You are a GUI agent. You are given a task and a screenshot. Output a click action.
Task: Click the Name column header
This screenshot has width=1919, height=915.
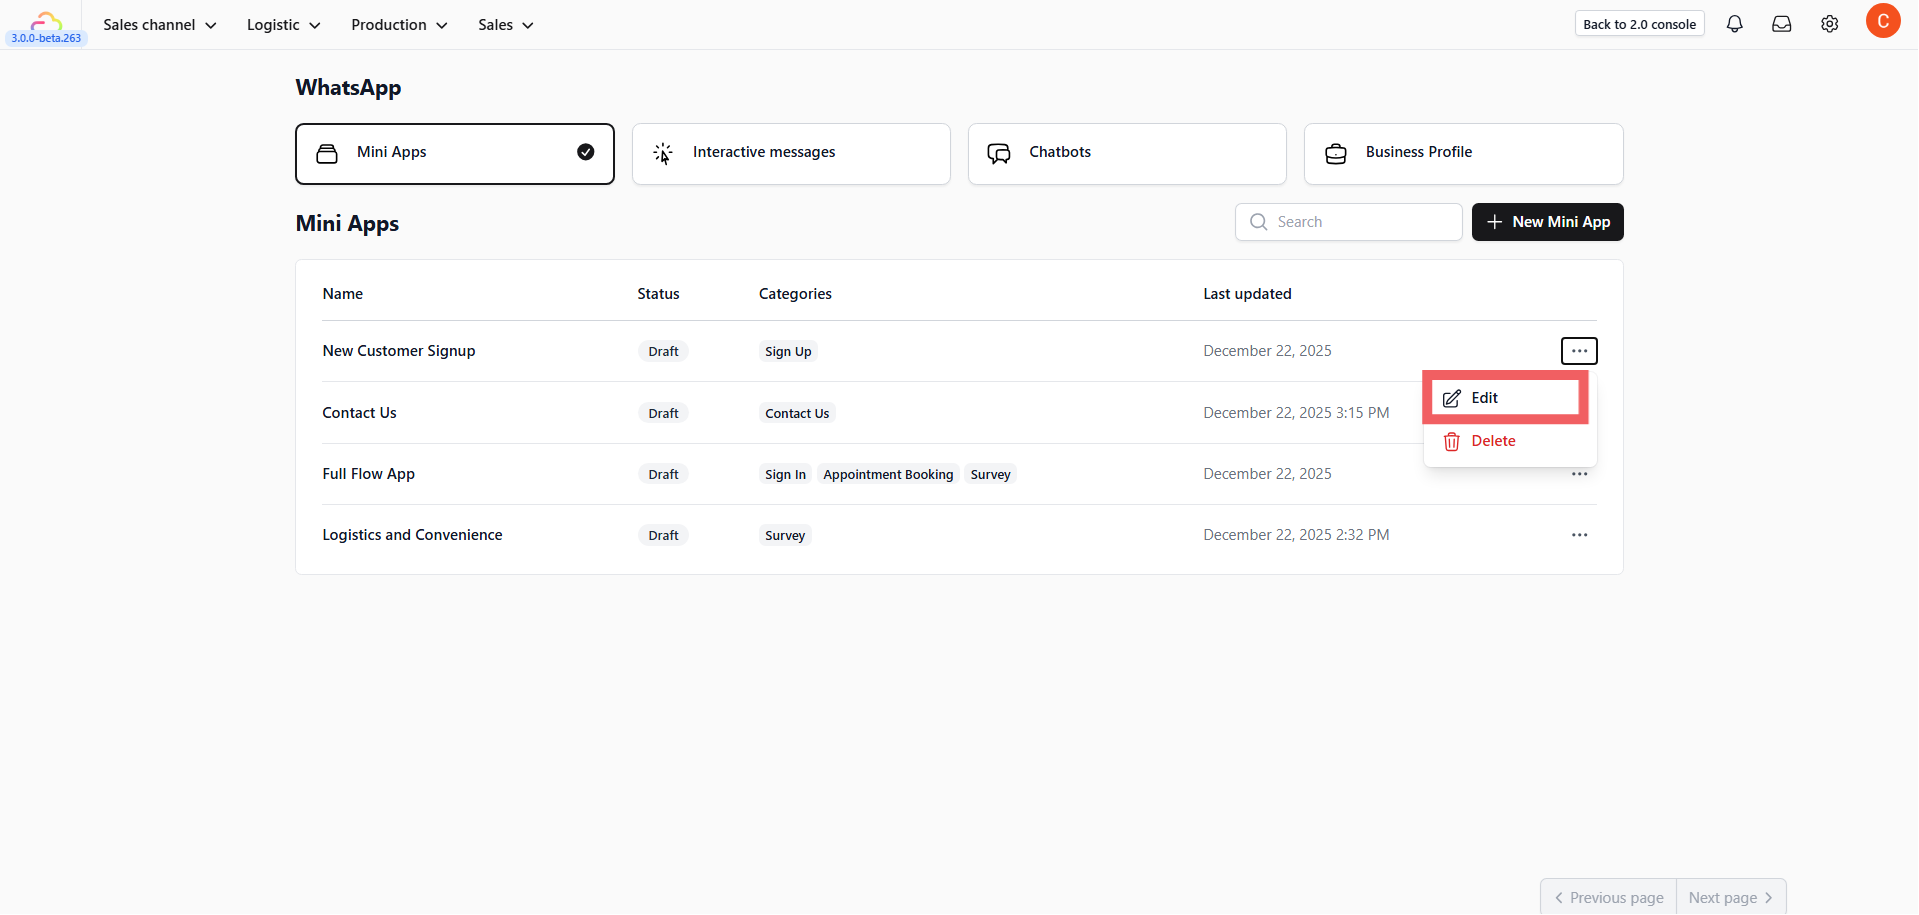click(x=343, y=294)
